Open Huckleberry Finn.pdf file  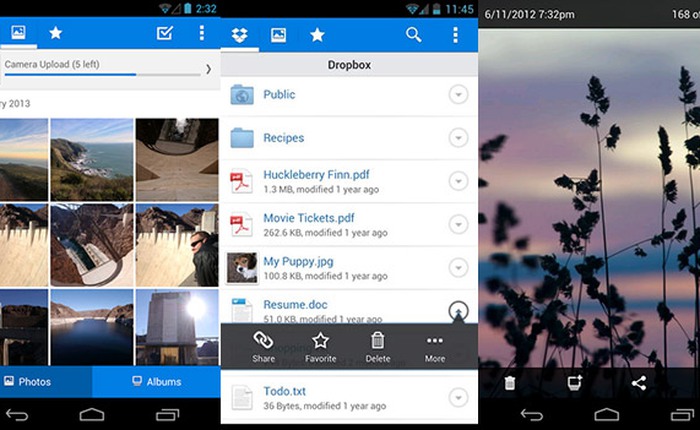coord(349,182)
